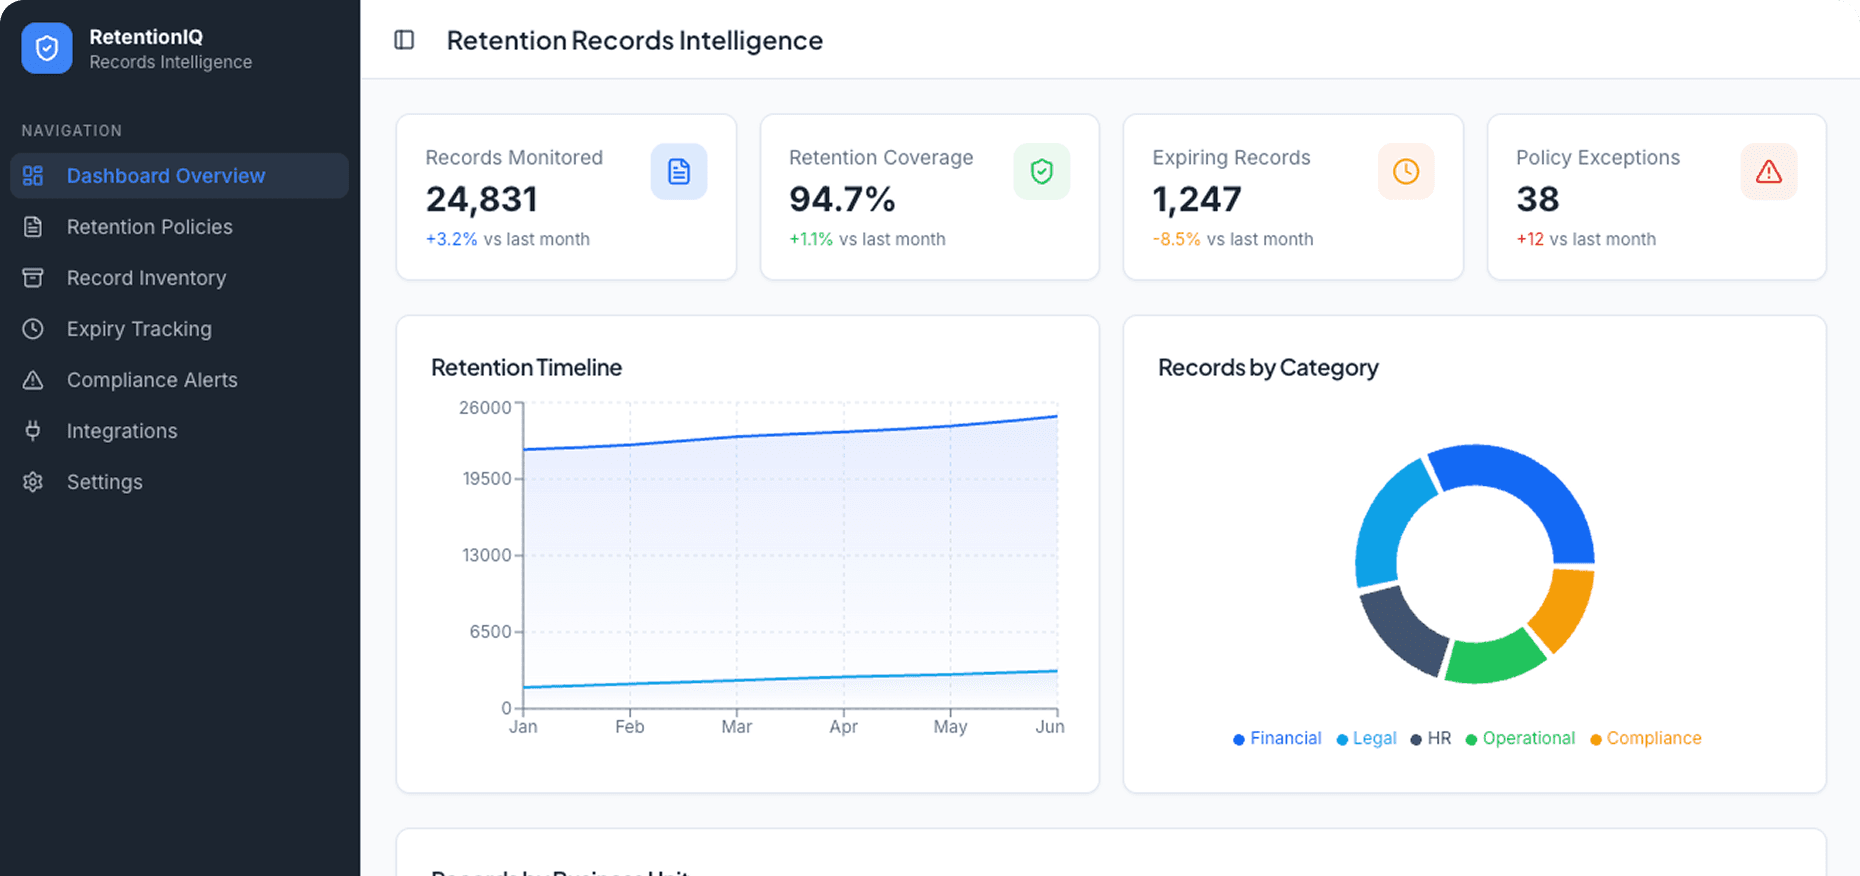
Task: Click the Retention Coverage shield icon
Action: [x=1042, y=172]
